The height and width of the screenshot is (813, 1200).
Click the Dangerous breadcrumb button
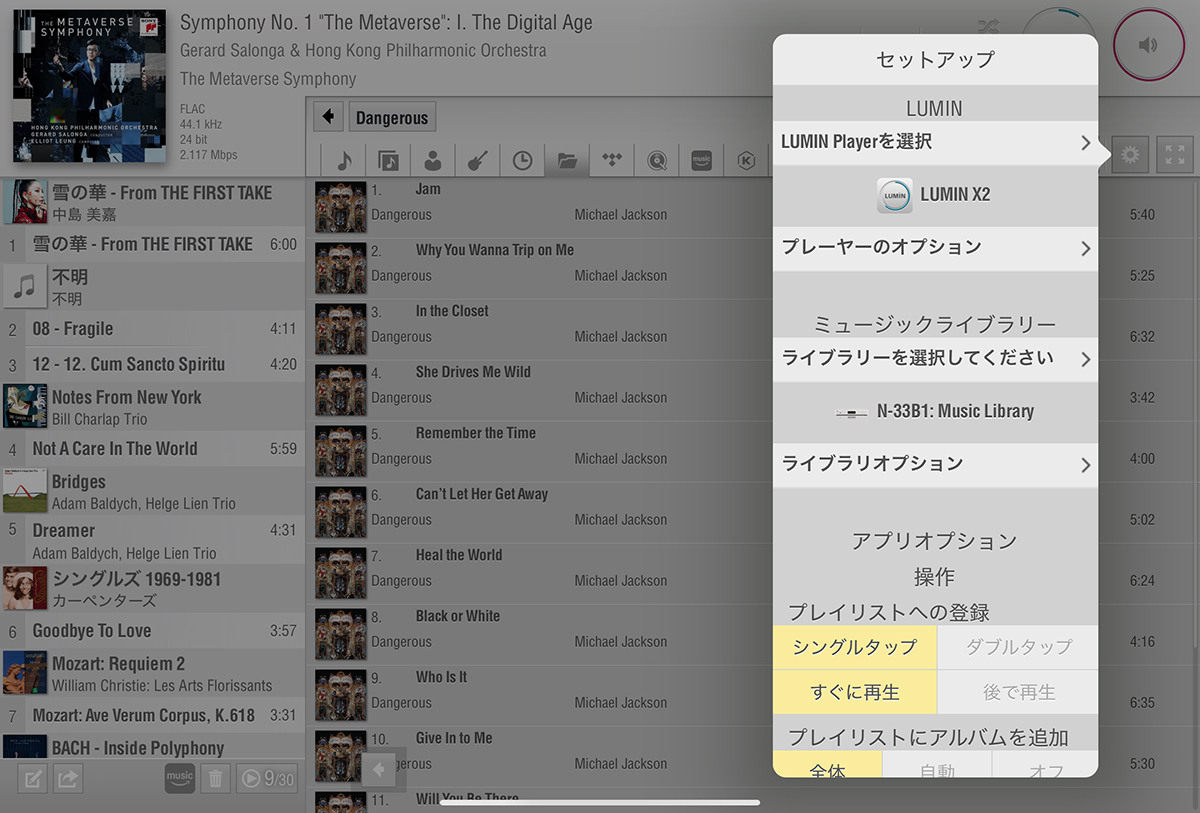(392, 118)
